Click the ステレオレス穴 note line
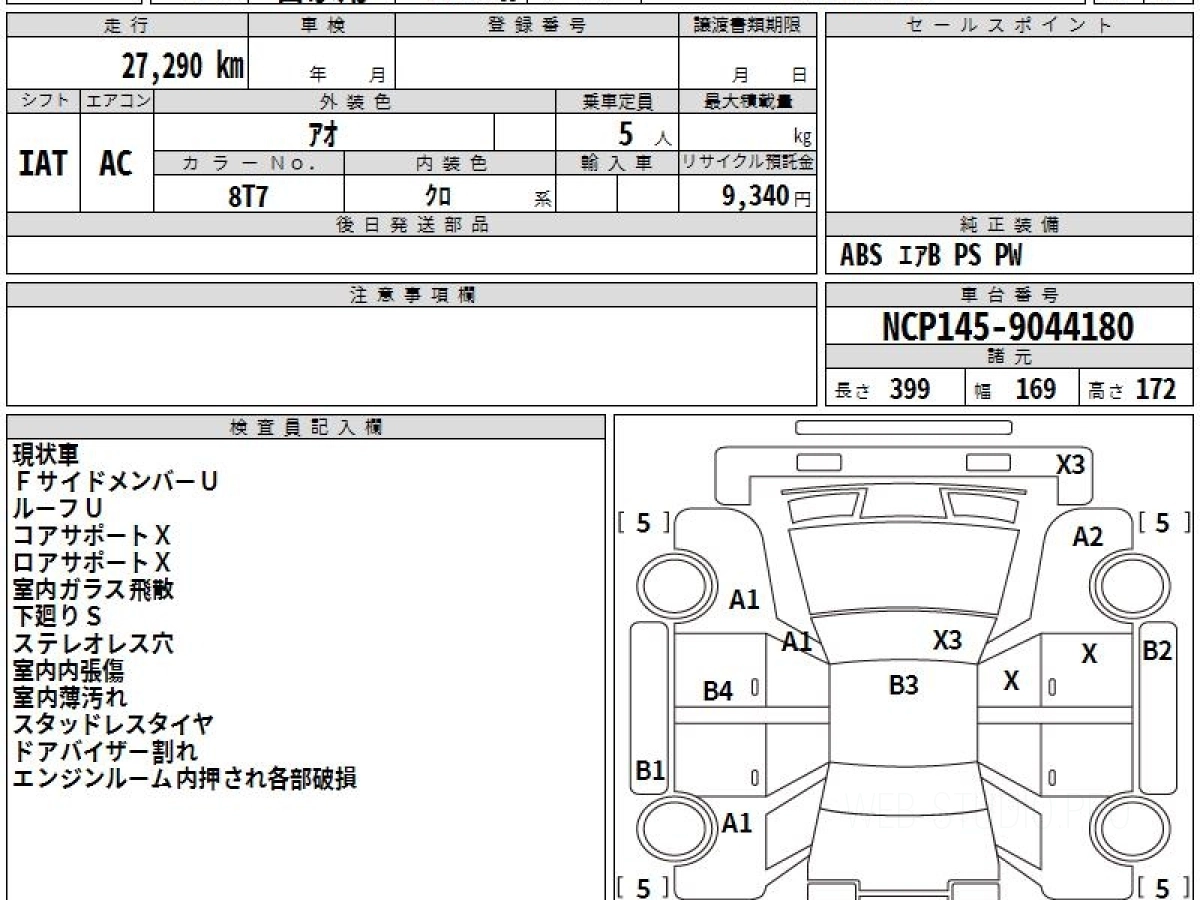Viewport: 1200px width, 900px height. [93, 644]
